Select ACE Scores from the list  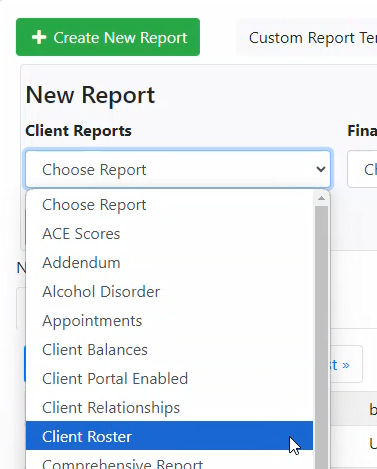tap(169, 234)
